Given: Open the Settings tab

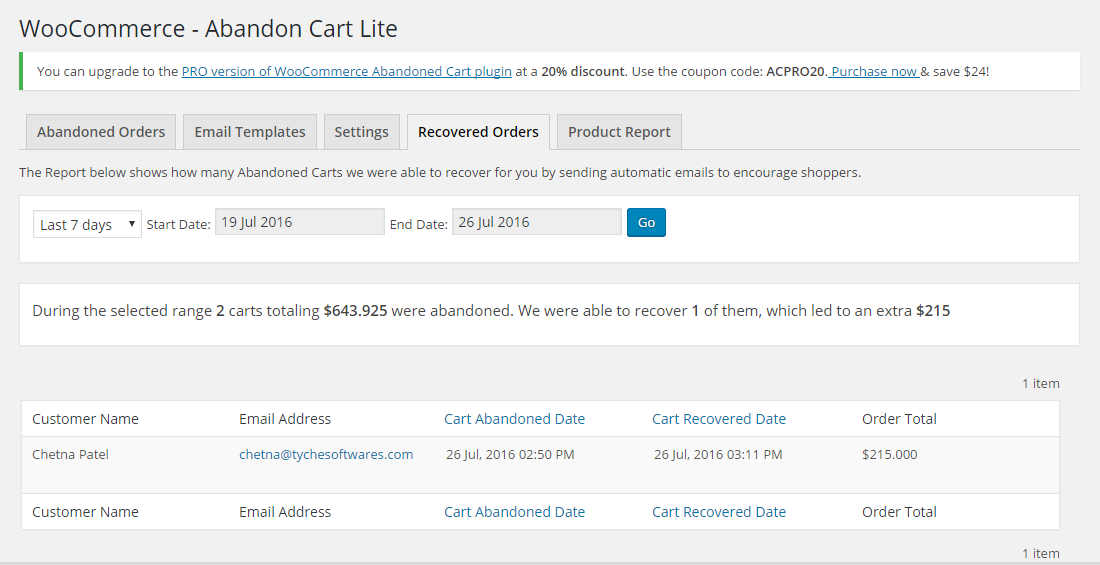Looking at the screenshot, I should pos(361,132).
